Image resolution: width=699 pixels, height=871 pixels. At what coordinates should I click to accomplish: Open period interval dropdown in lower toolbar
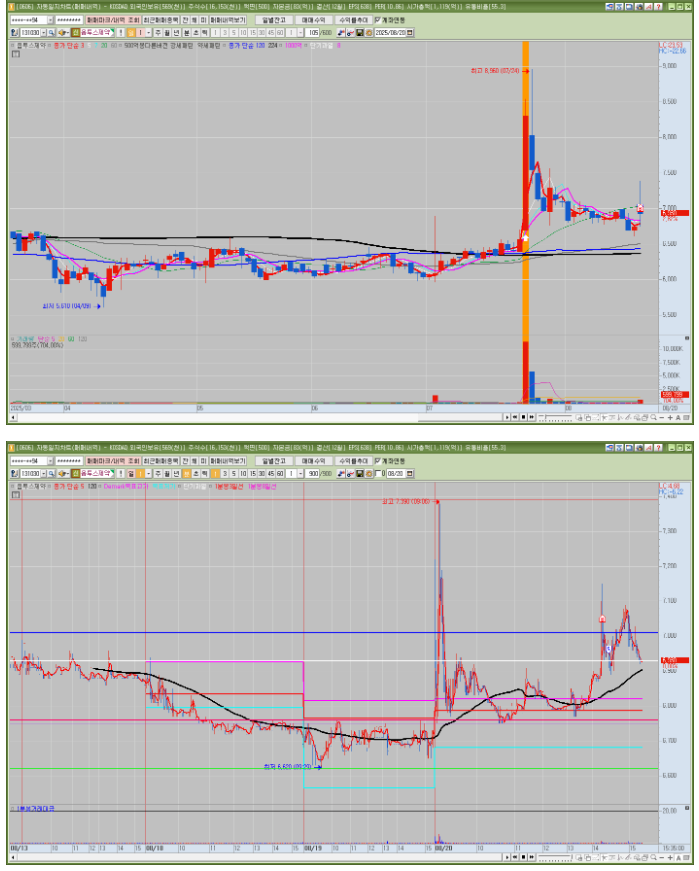[x=148, y=474]
